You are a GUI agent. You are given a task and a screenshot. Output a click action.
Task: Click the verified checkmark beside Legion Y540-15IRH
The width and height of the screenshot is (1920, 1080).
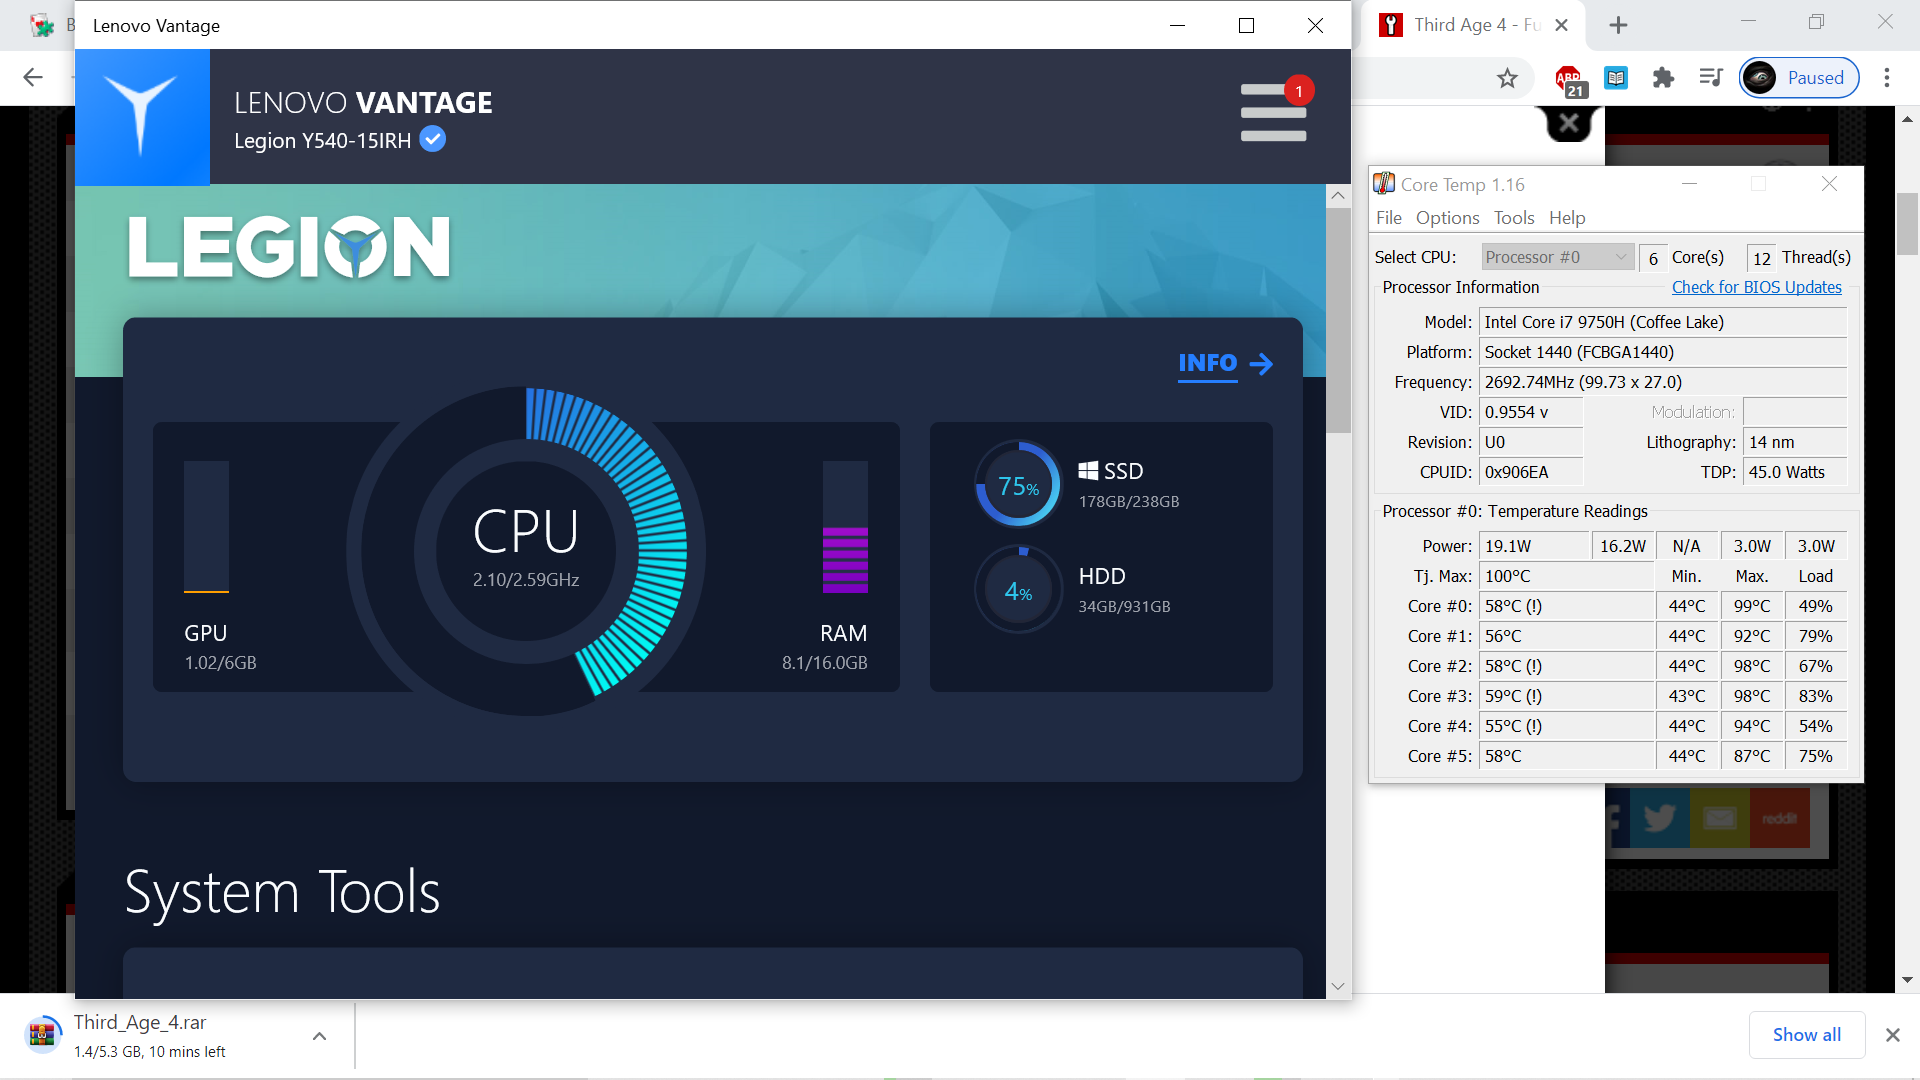[x=432, y=140]
